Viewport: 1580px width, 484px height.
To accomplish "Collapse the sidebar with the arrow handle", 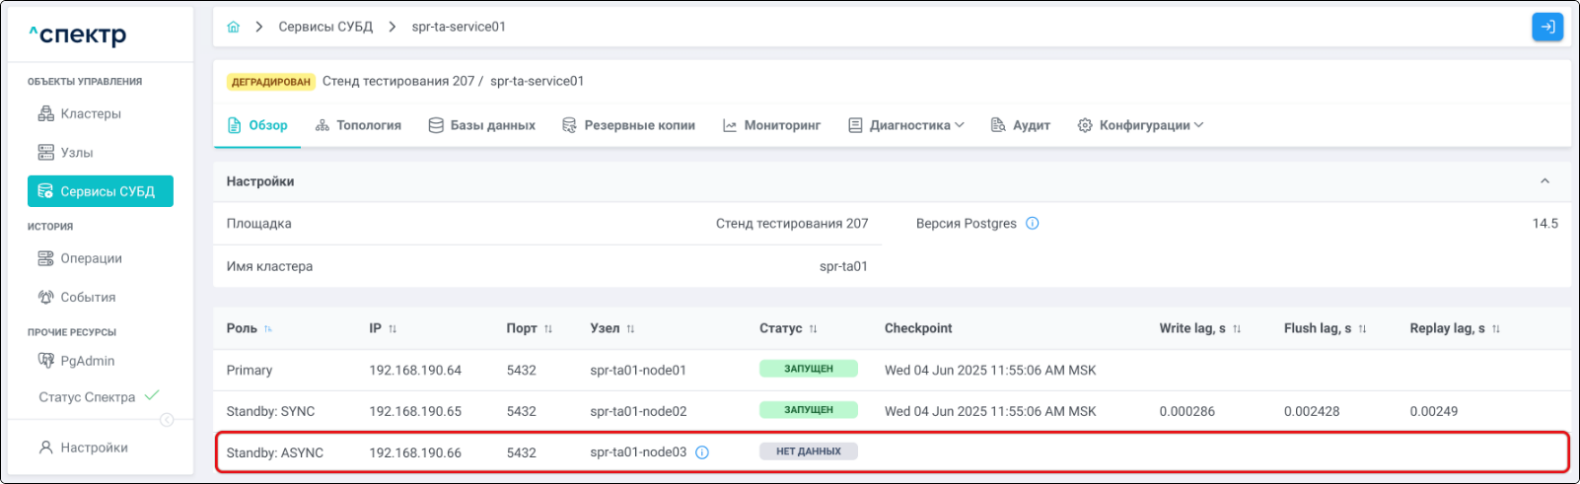I will coord(167,420).
